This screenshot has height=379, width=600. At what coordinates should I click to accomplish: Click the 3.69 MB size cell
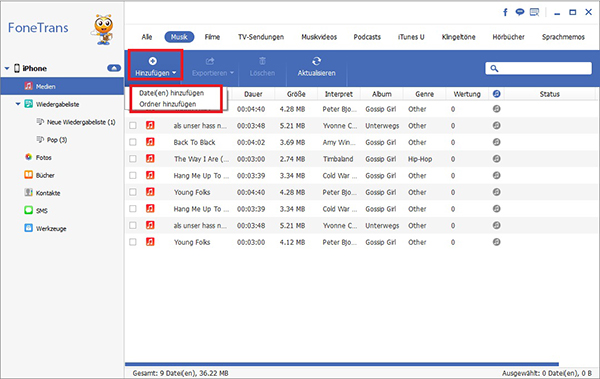(x=292, y=142)
